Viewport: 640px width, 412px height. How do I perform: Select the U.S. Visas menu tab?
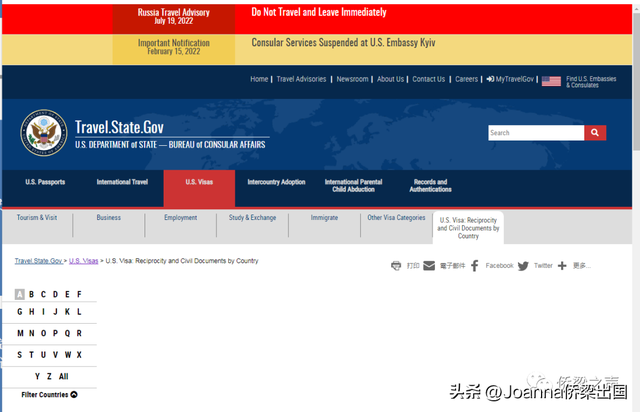[199, 188]
